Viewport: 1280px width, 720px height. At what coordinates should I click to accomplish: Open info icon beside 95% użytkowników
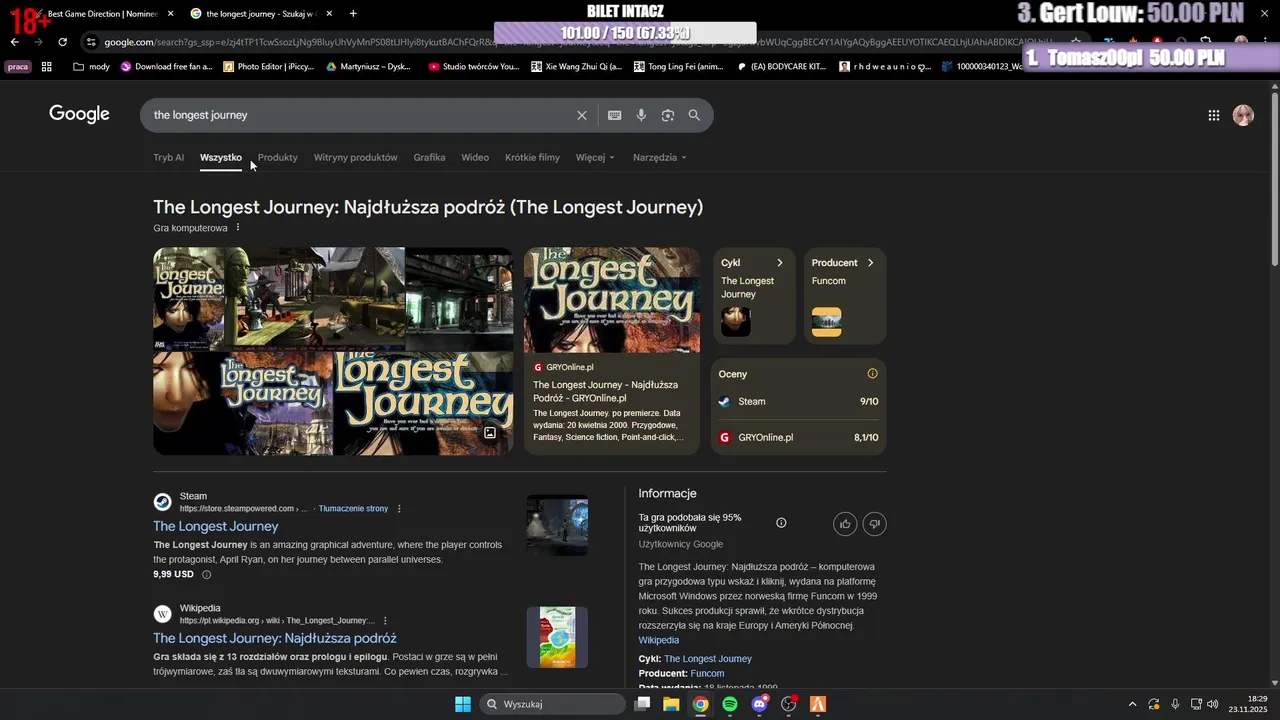pos(781,523)
